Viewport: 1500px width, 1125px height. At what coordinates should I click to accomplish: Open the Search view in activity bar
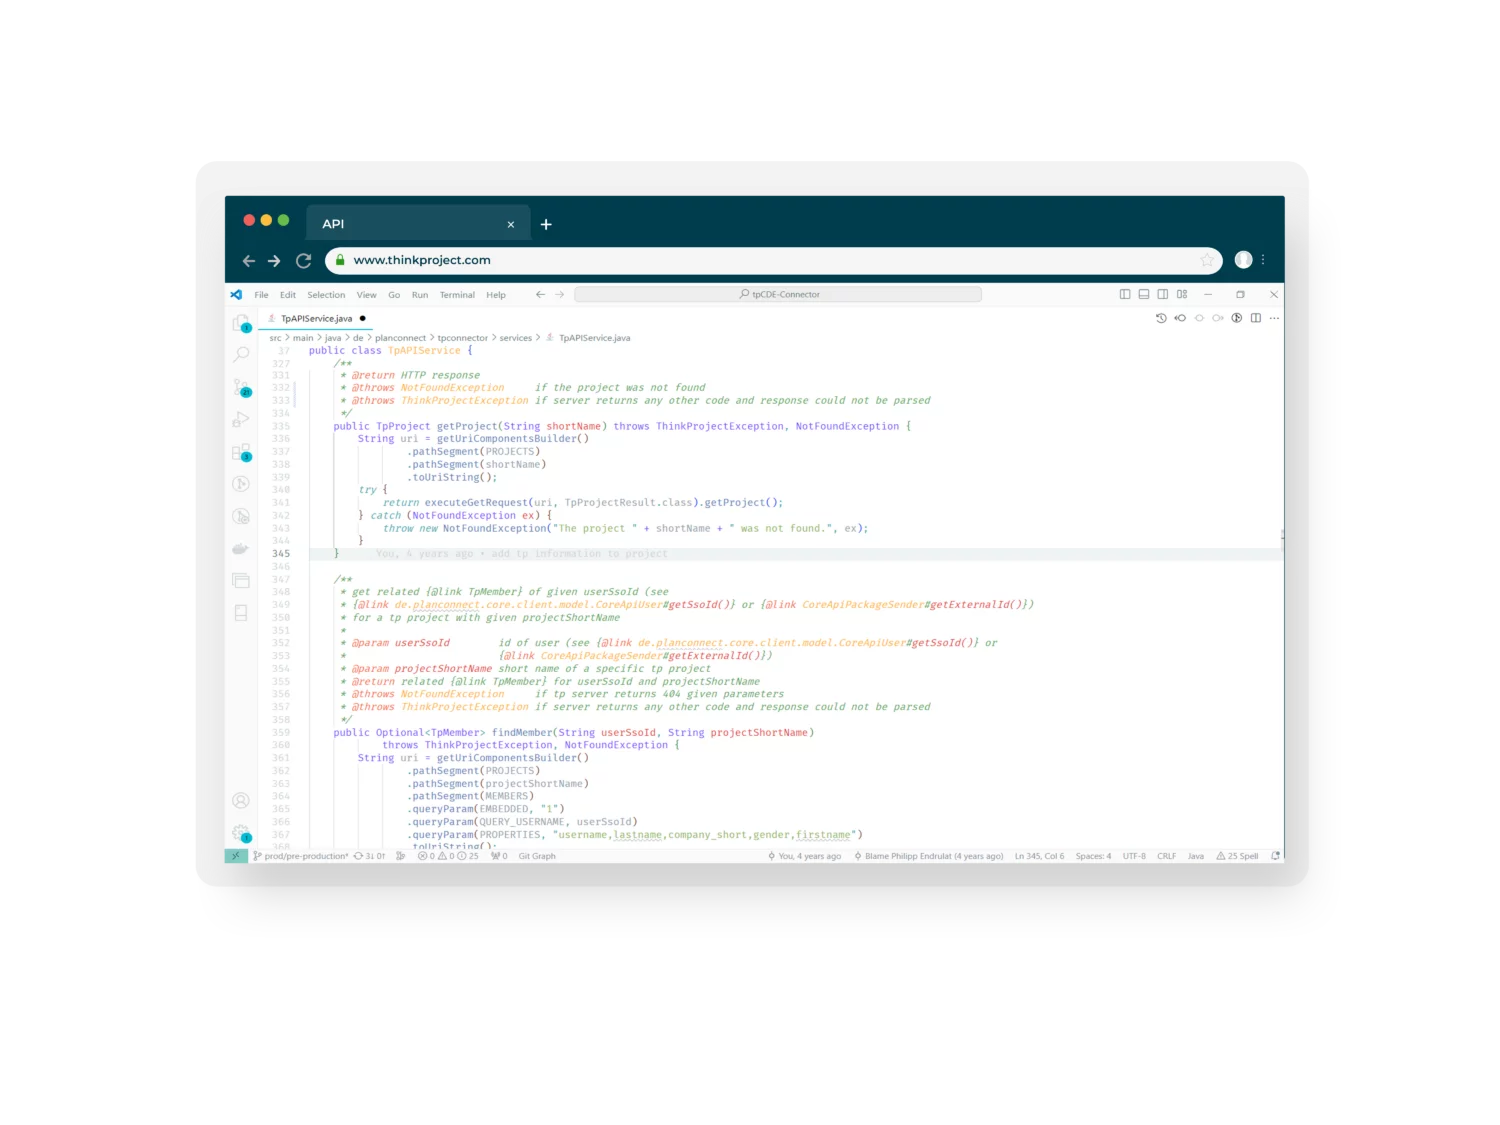[x=241, y=354]
